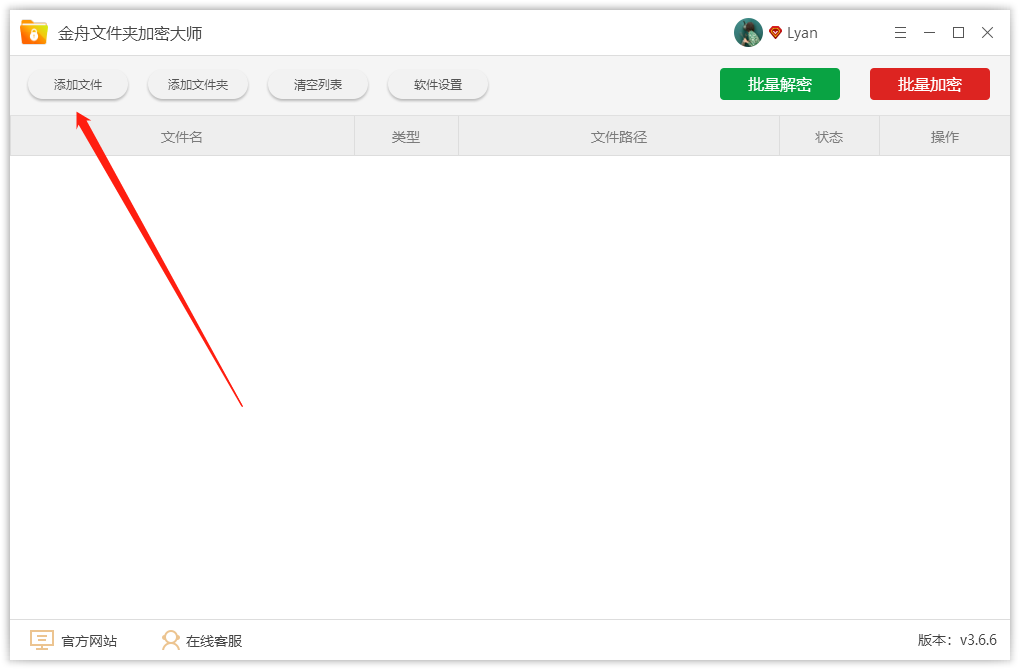Open the hamburger menu in title bar
The image size is (1020, 670).
tap(900, 33)
